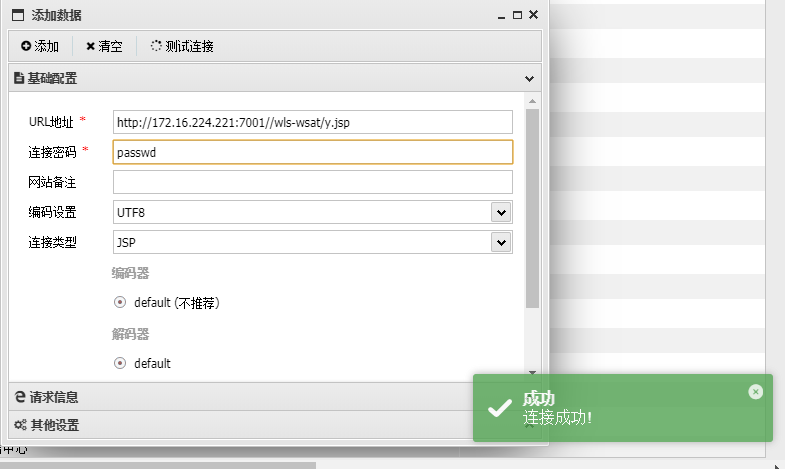Open the 编码设置 UTF8 dropdown

tap(501, 212)
